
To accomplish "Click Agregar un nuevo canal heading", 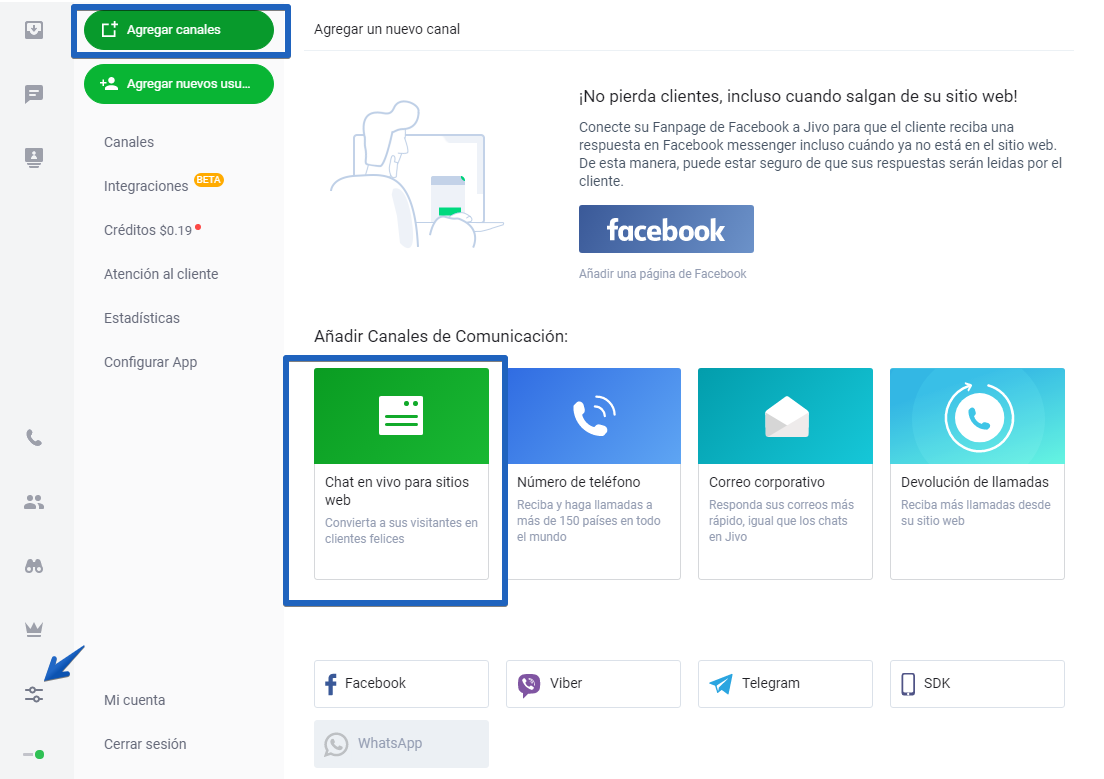I will coord(387,29).
